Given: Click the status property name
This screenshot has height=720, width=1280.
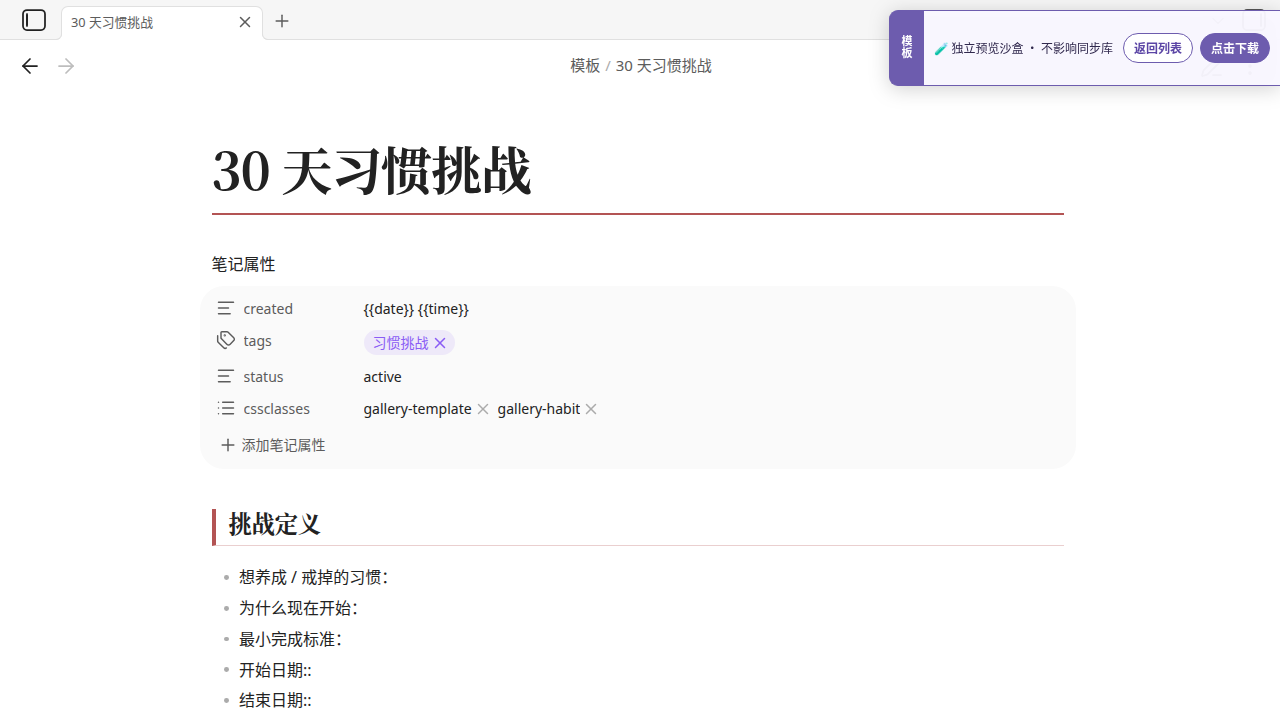Looking at the screenshot, I should click(263, 377).
